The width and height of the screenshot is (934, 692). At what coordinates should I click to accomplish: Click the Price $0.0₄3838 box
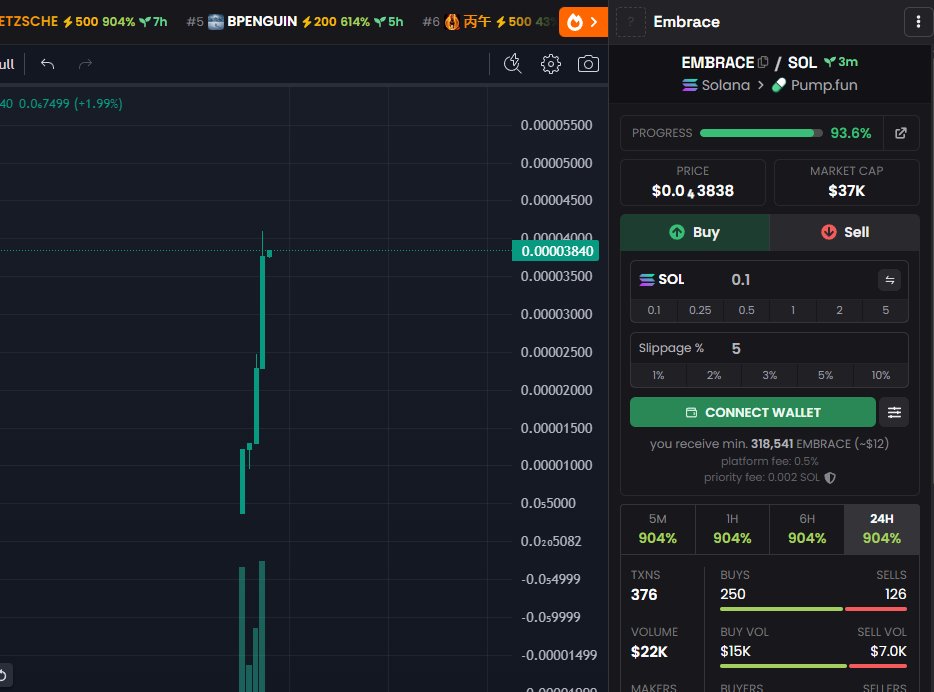point(693,182)
